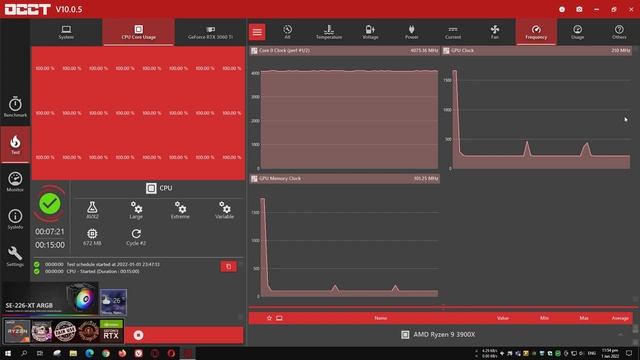Toggle Core 0 Clock graph icon
Viewport: 640px width, 360px height.
254,51
